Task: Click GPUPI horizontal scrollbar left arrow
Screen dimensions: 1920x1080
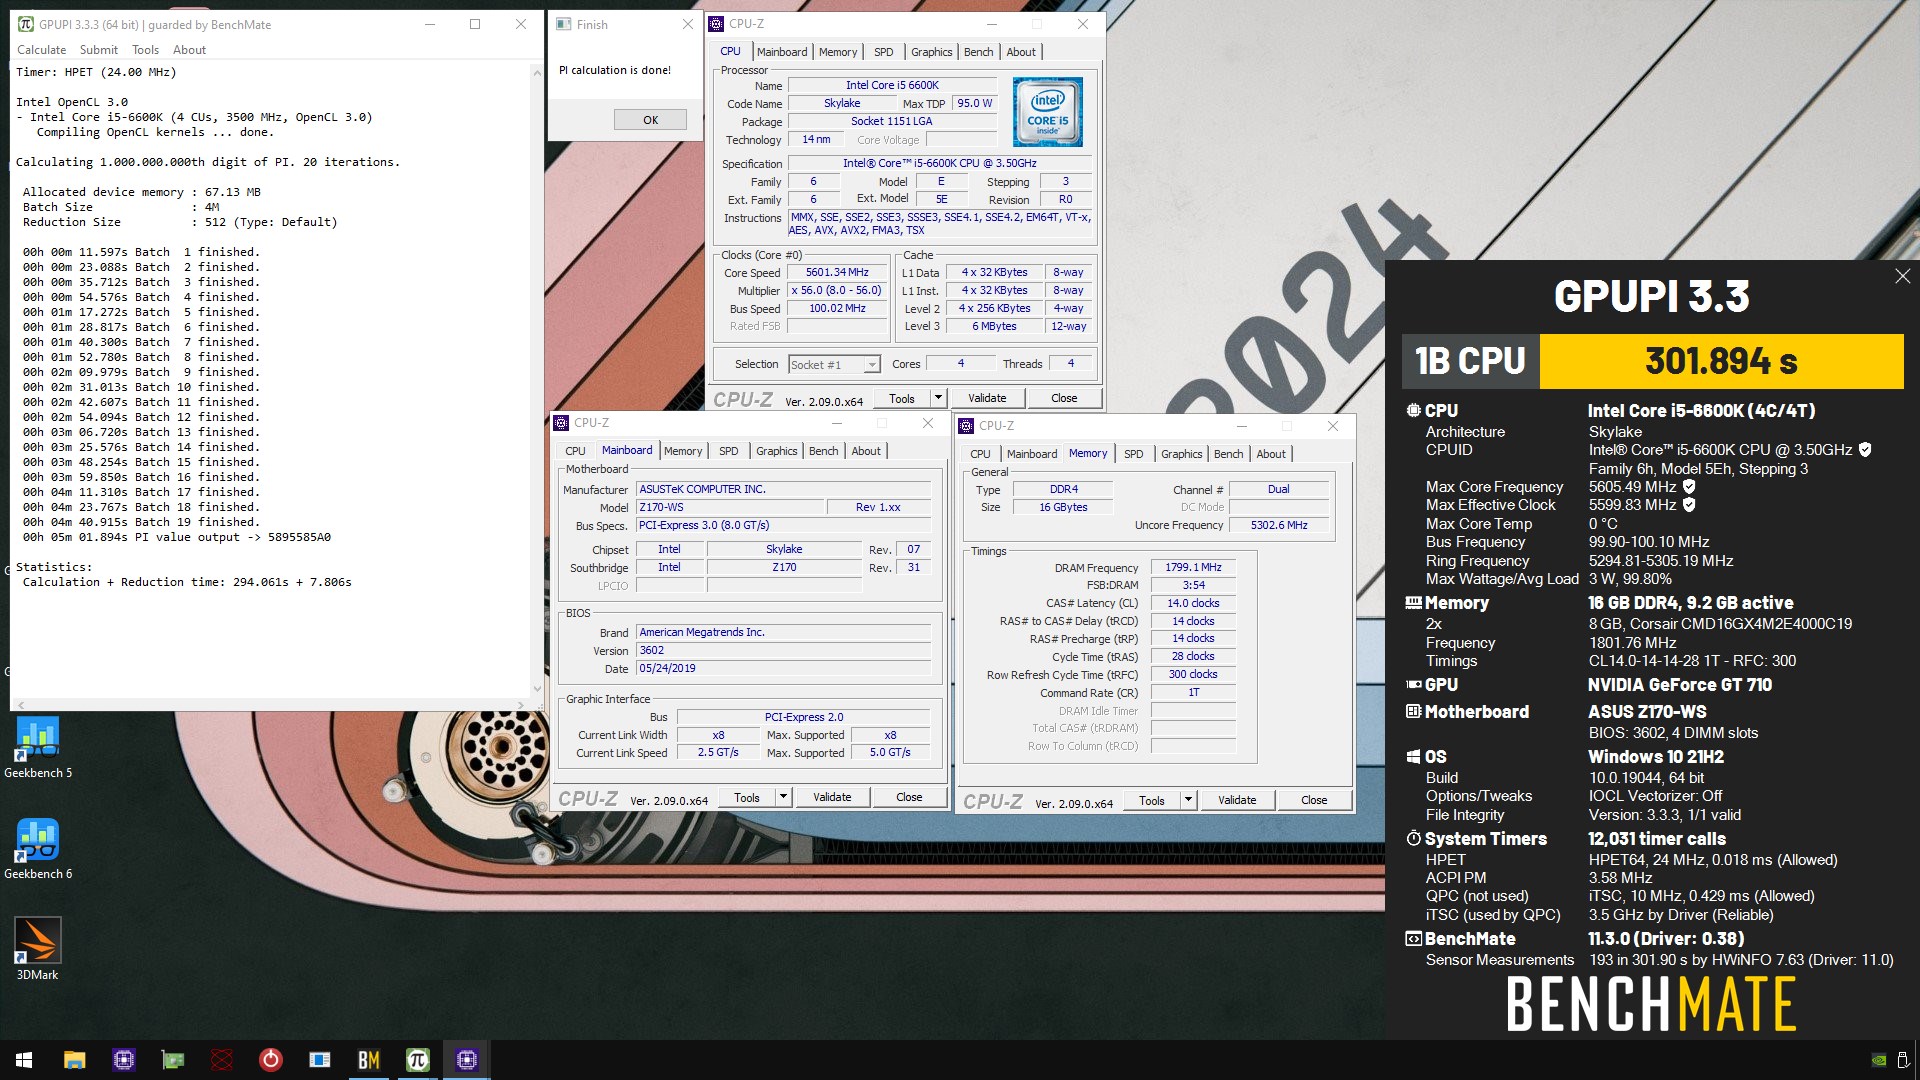Action: [20, 705]
